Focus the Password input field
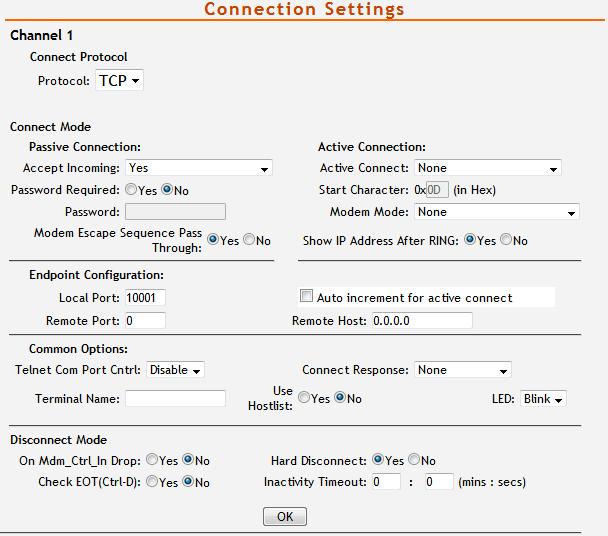608x536 pixels. (x=175, y=212)
